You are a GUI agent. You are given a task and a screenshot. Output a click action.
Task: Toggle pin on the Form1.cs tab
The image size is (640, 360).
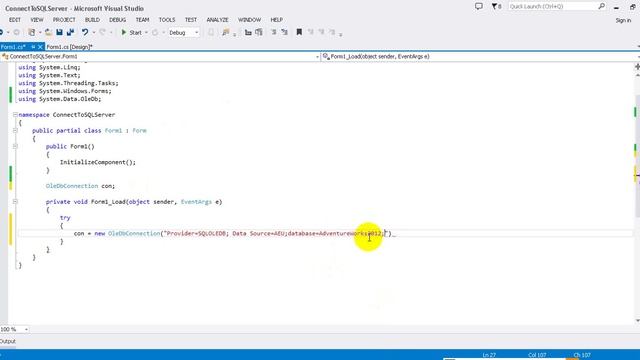point(33,47)
